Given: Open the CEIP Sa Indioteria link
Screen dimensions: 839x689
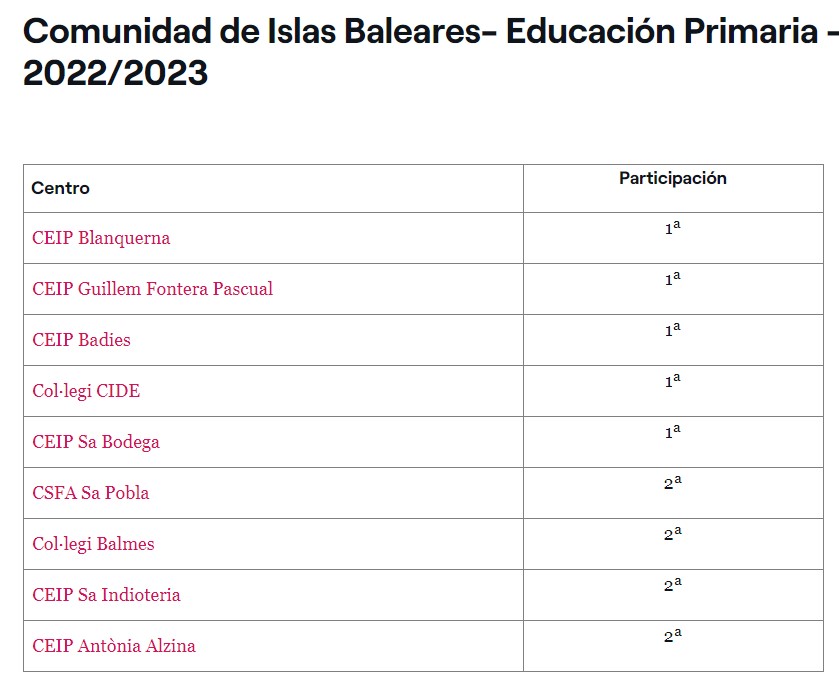Looking at the screenshot, I should 106,595.
